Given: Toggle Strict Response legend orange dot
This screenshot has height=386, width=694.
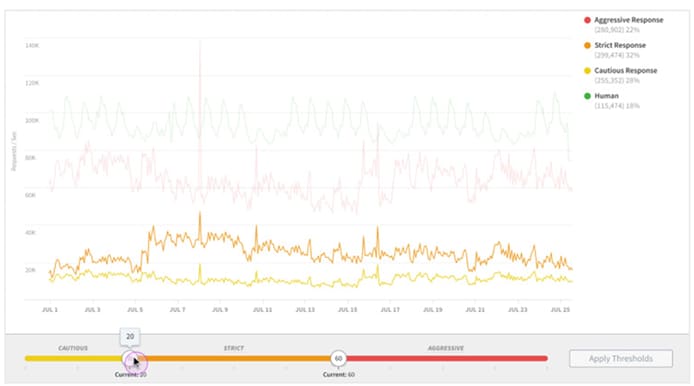Looking at the screenshot, I should coord(587,45).
